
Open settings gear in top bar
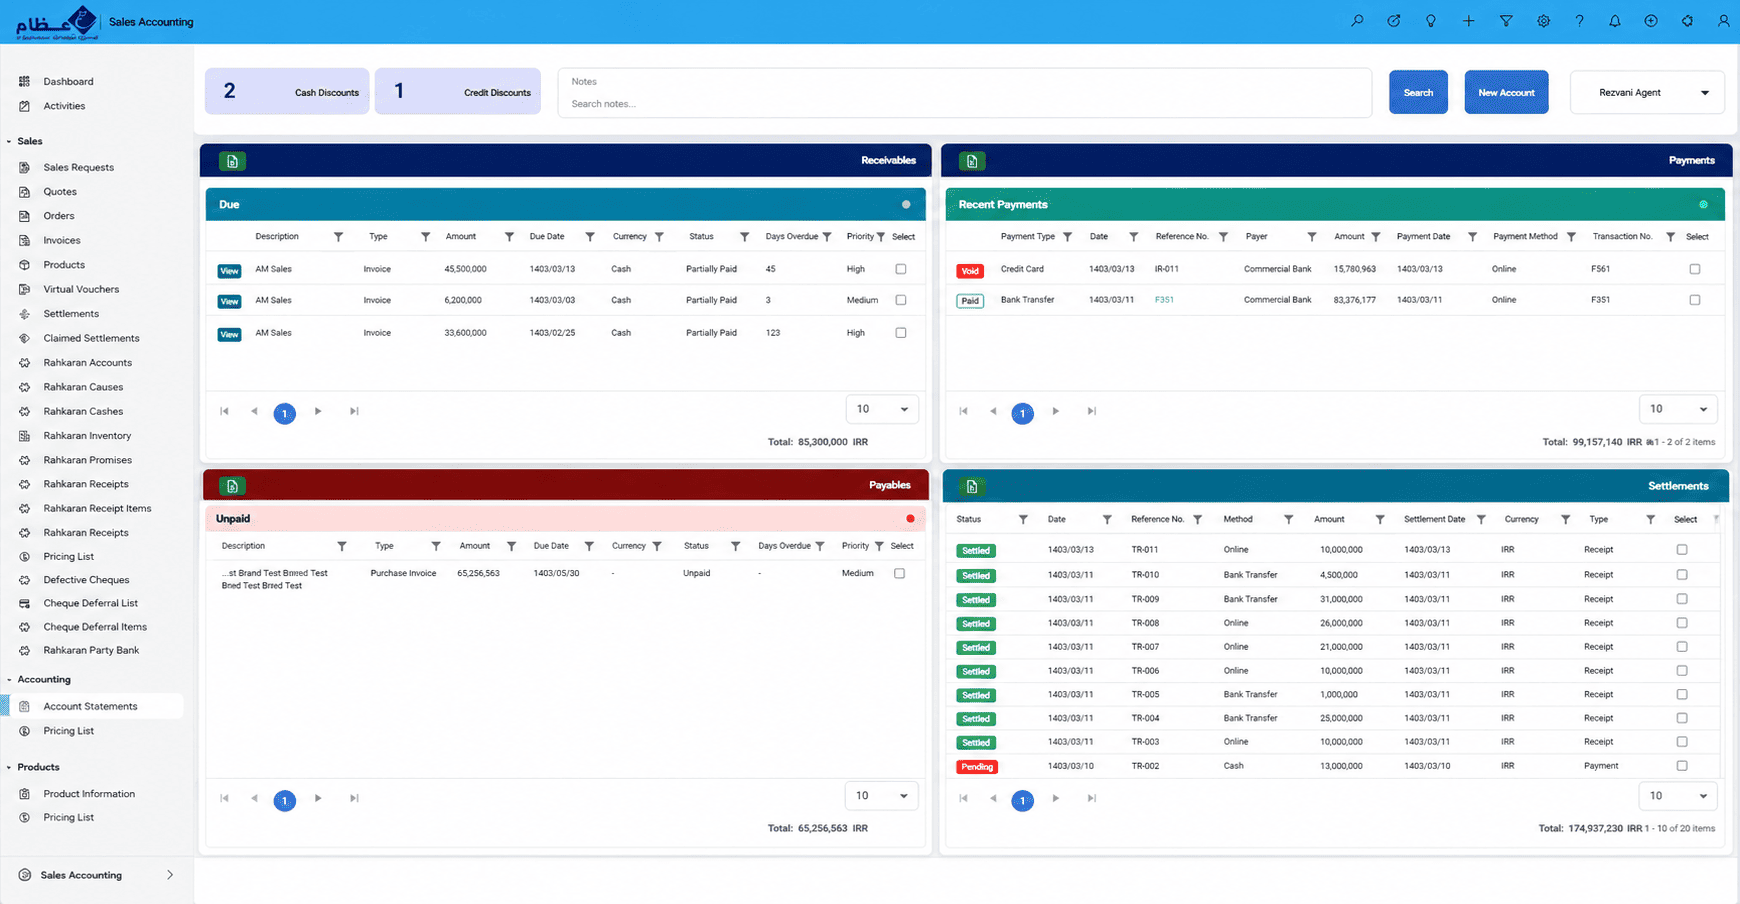coord(1544,21)
